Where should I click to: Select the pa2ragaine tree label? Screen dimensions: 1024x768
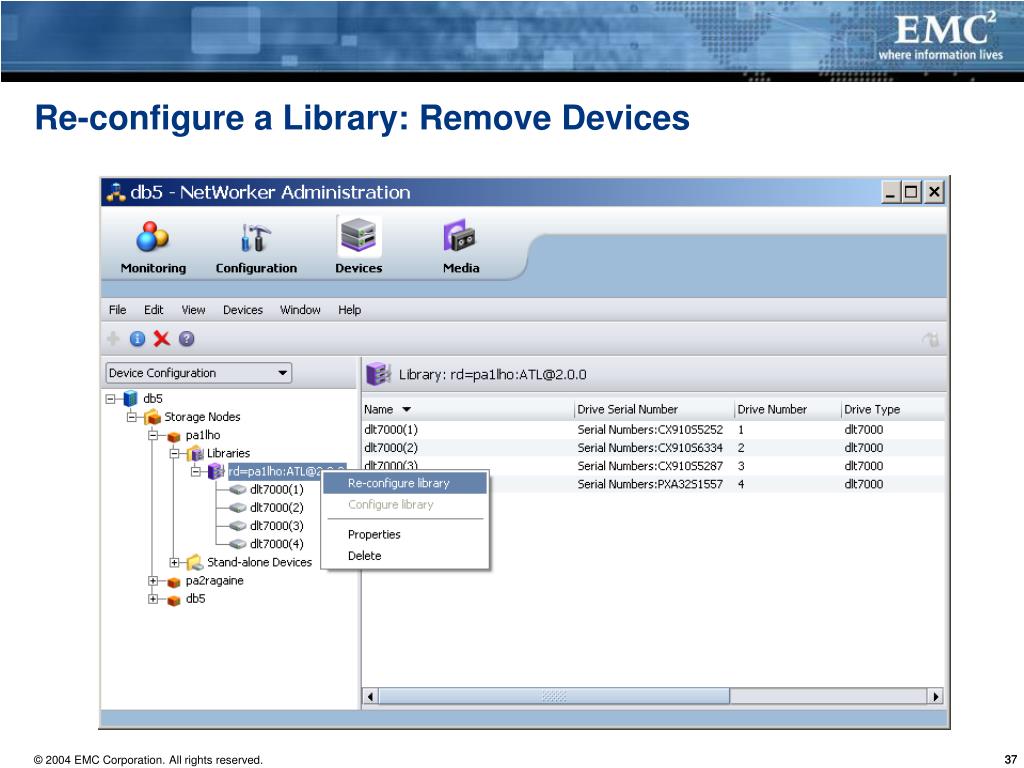(x=214, y=581)
